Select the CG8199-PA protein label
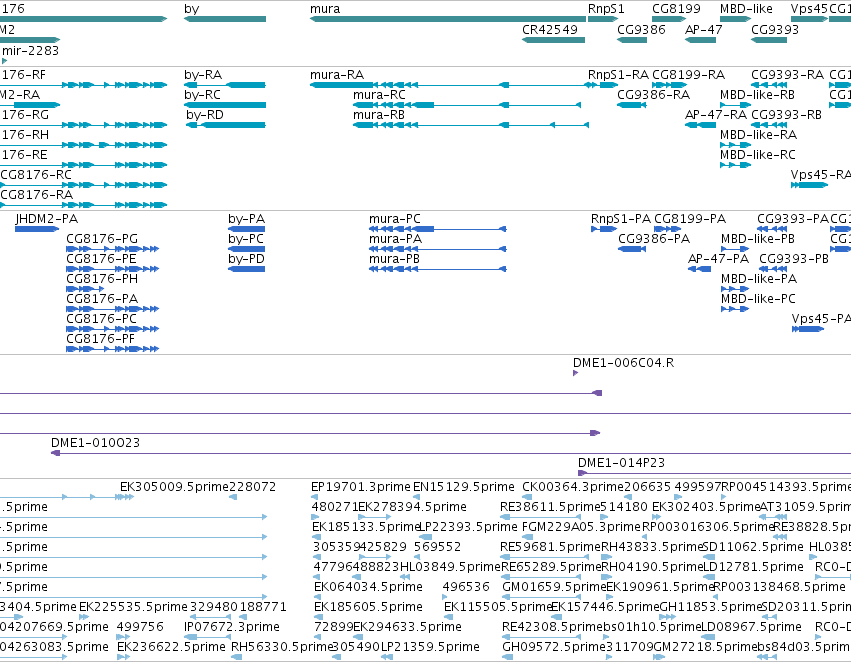Image resolution: width=851 pixels, height=662 pixels. [x=690, y=219]
